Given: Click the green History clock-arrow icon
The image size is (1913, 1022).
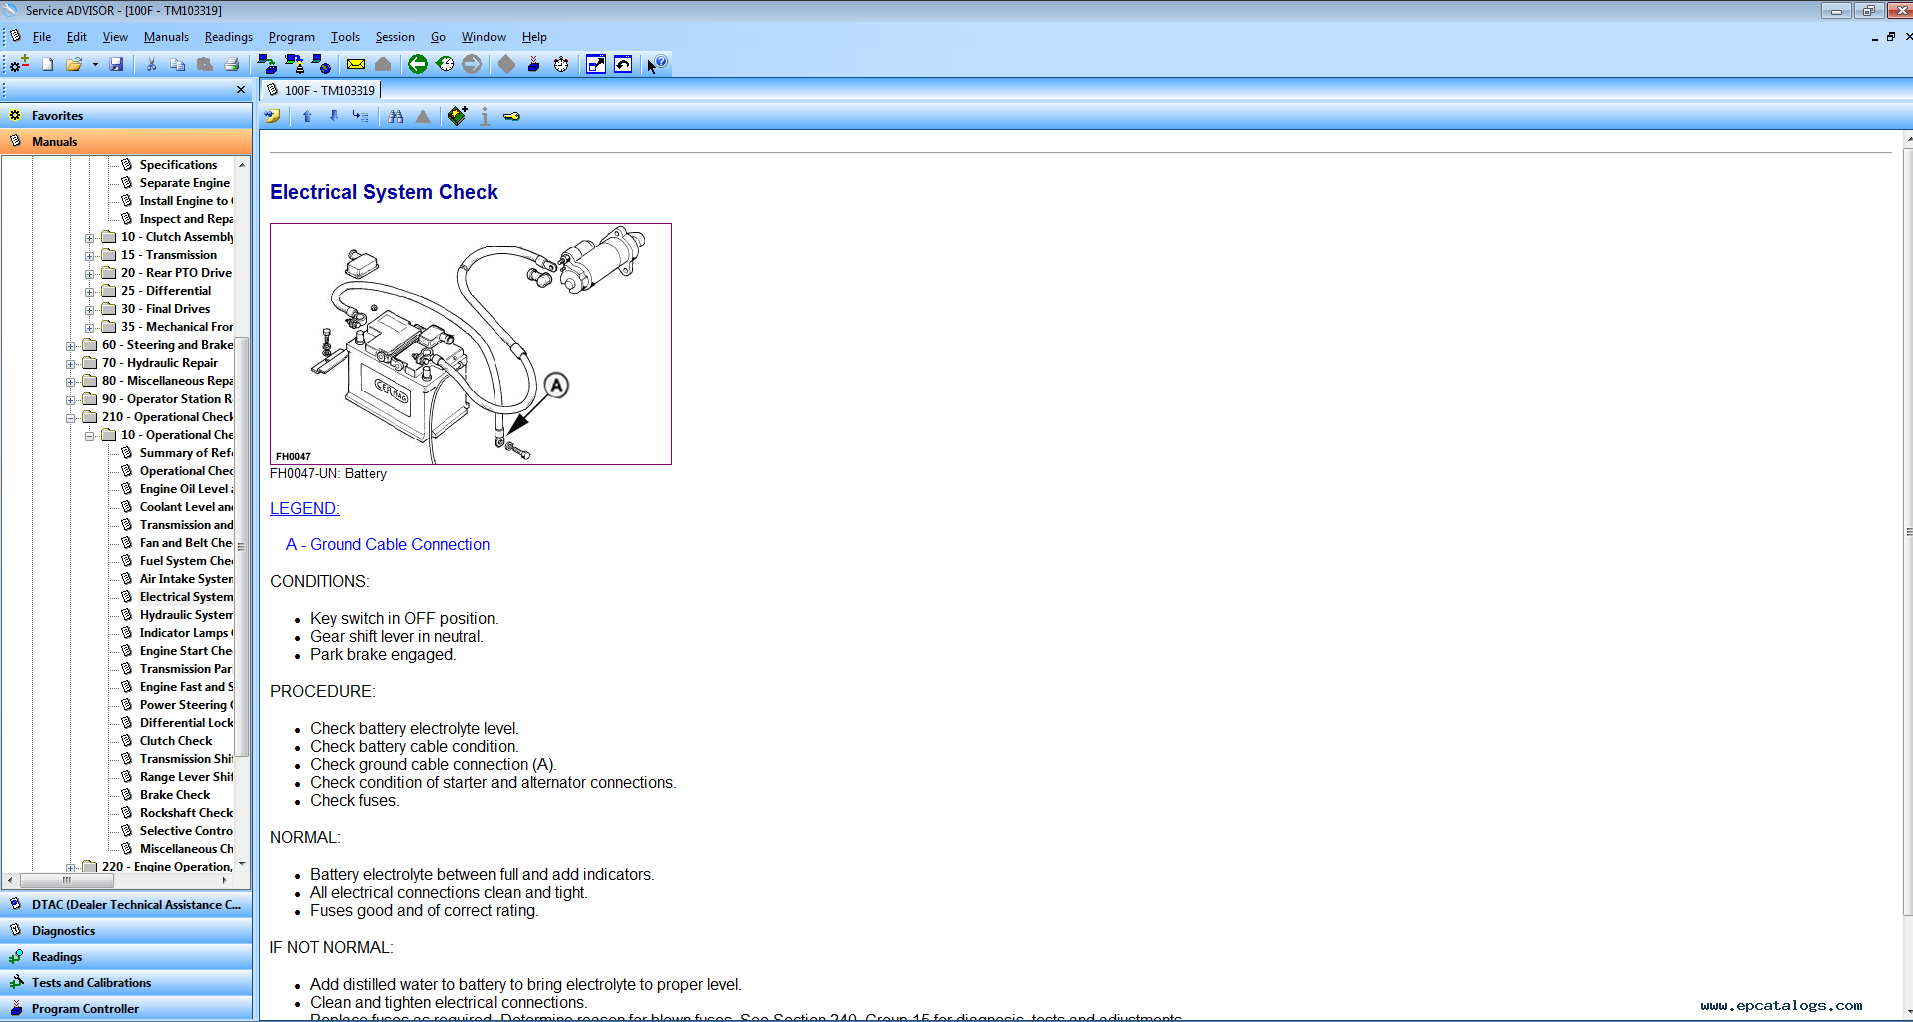Looking at the screenshot, I should [445, 64].
